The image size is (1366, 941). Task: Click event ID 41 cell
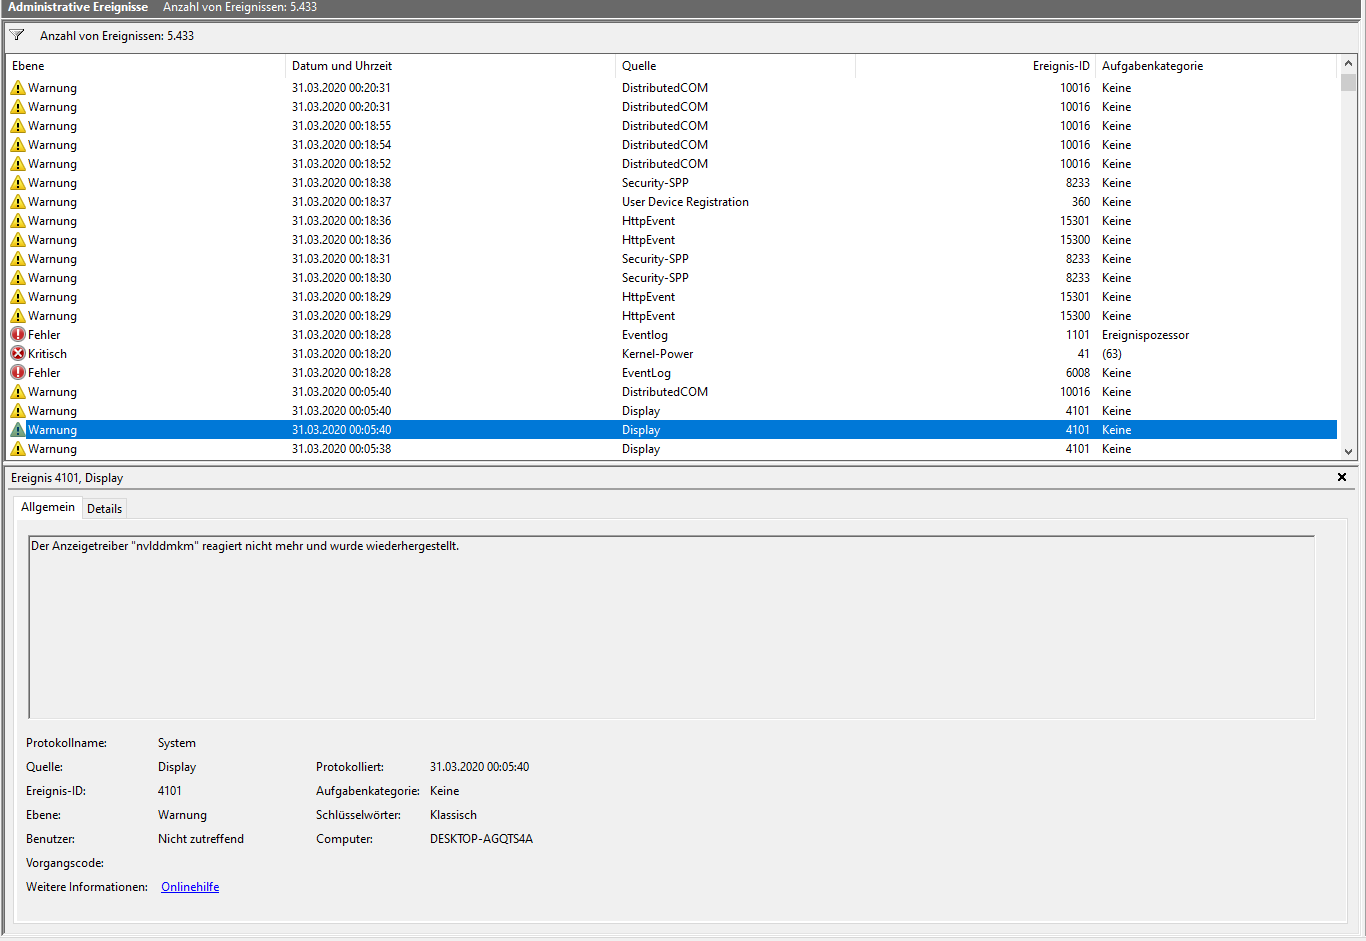[1083, 354]
